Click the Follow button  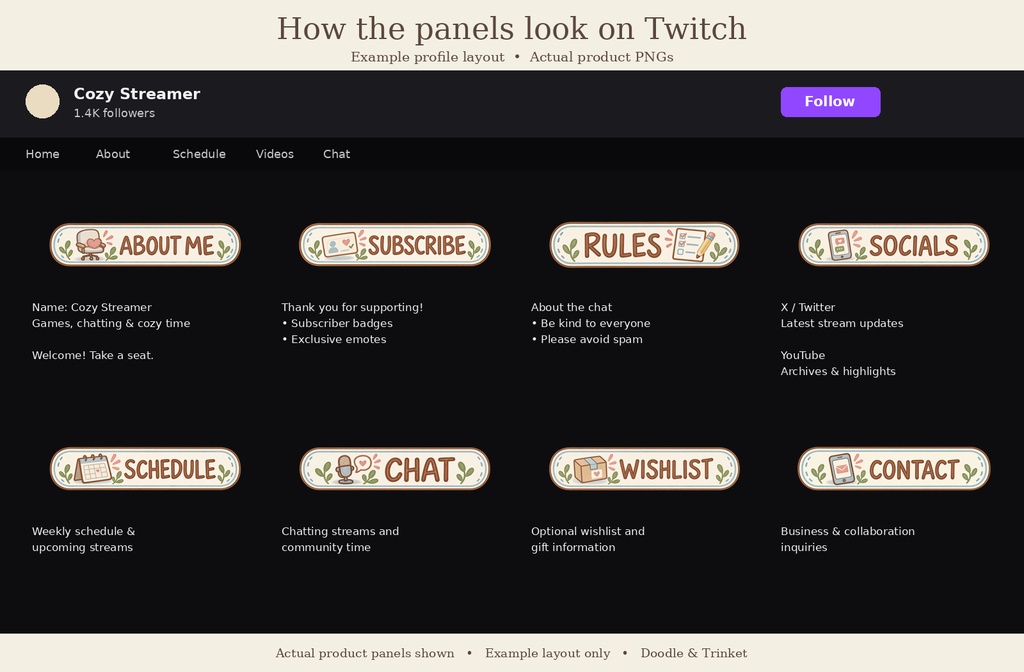[x=830, y=102]
